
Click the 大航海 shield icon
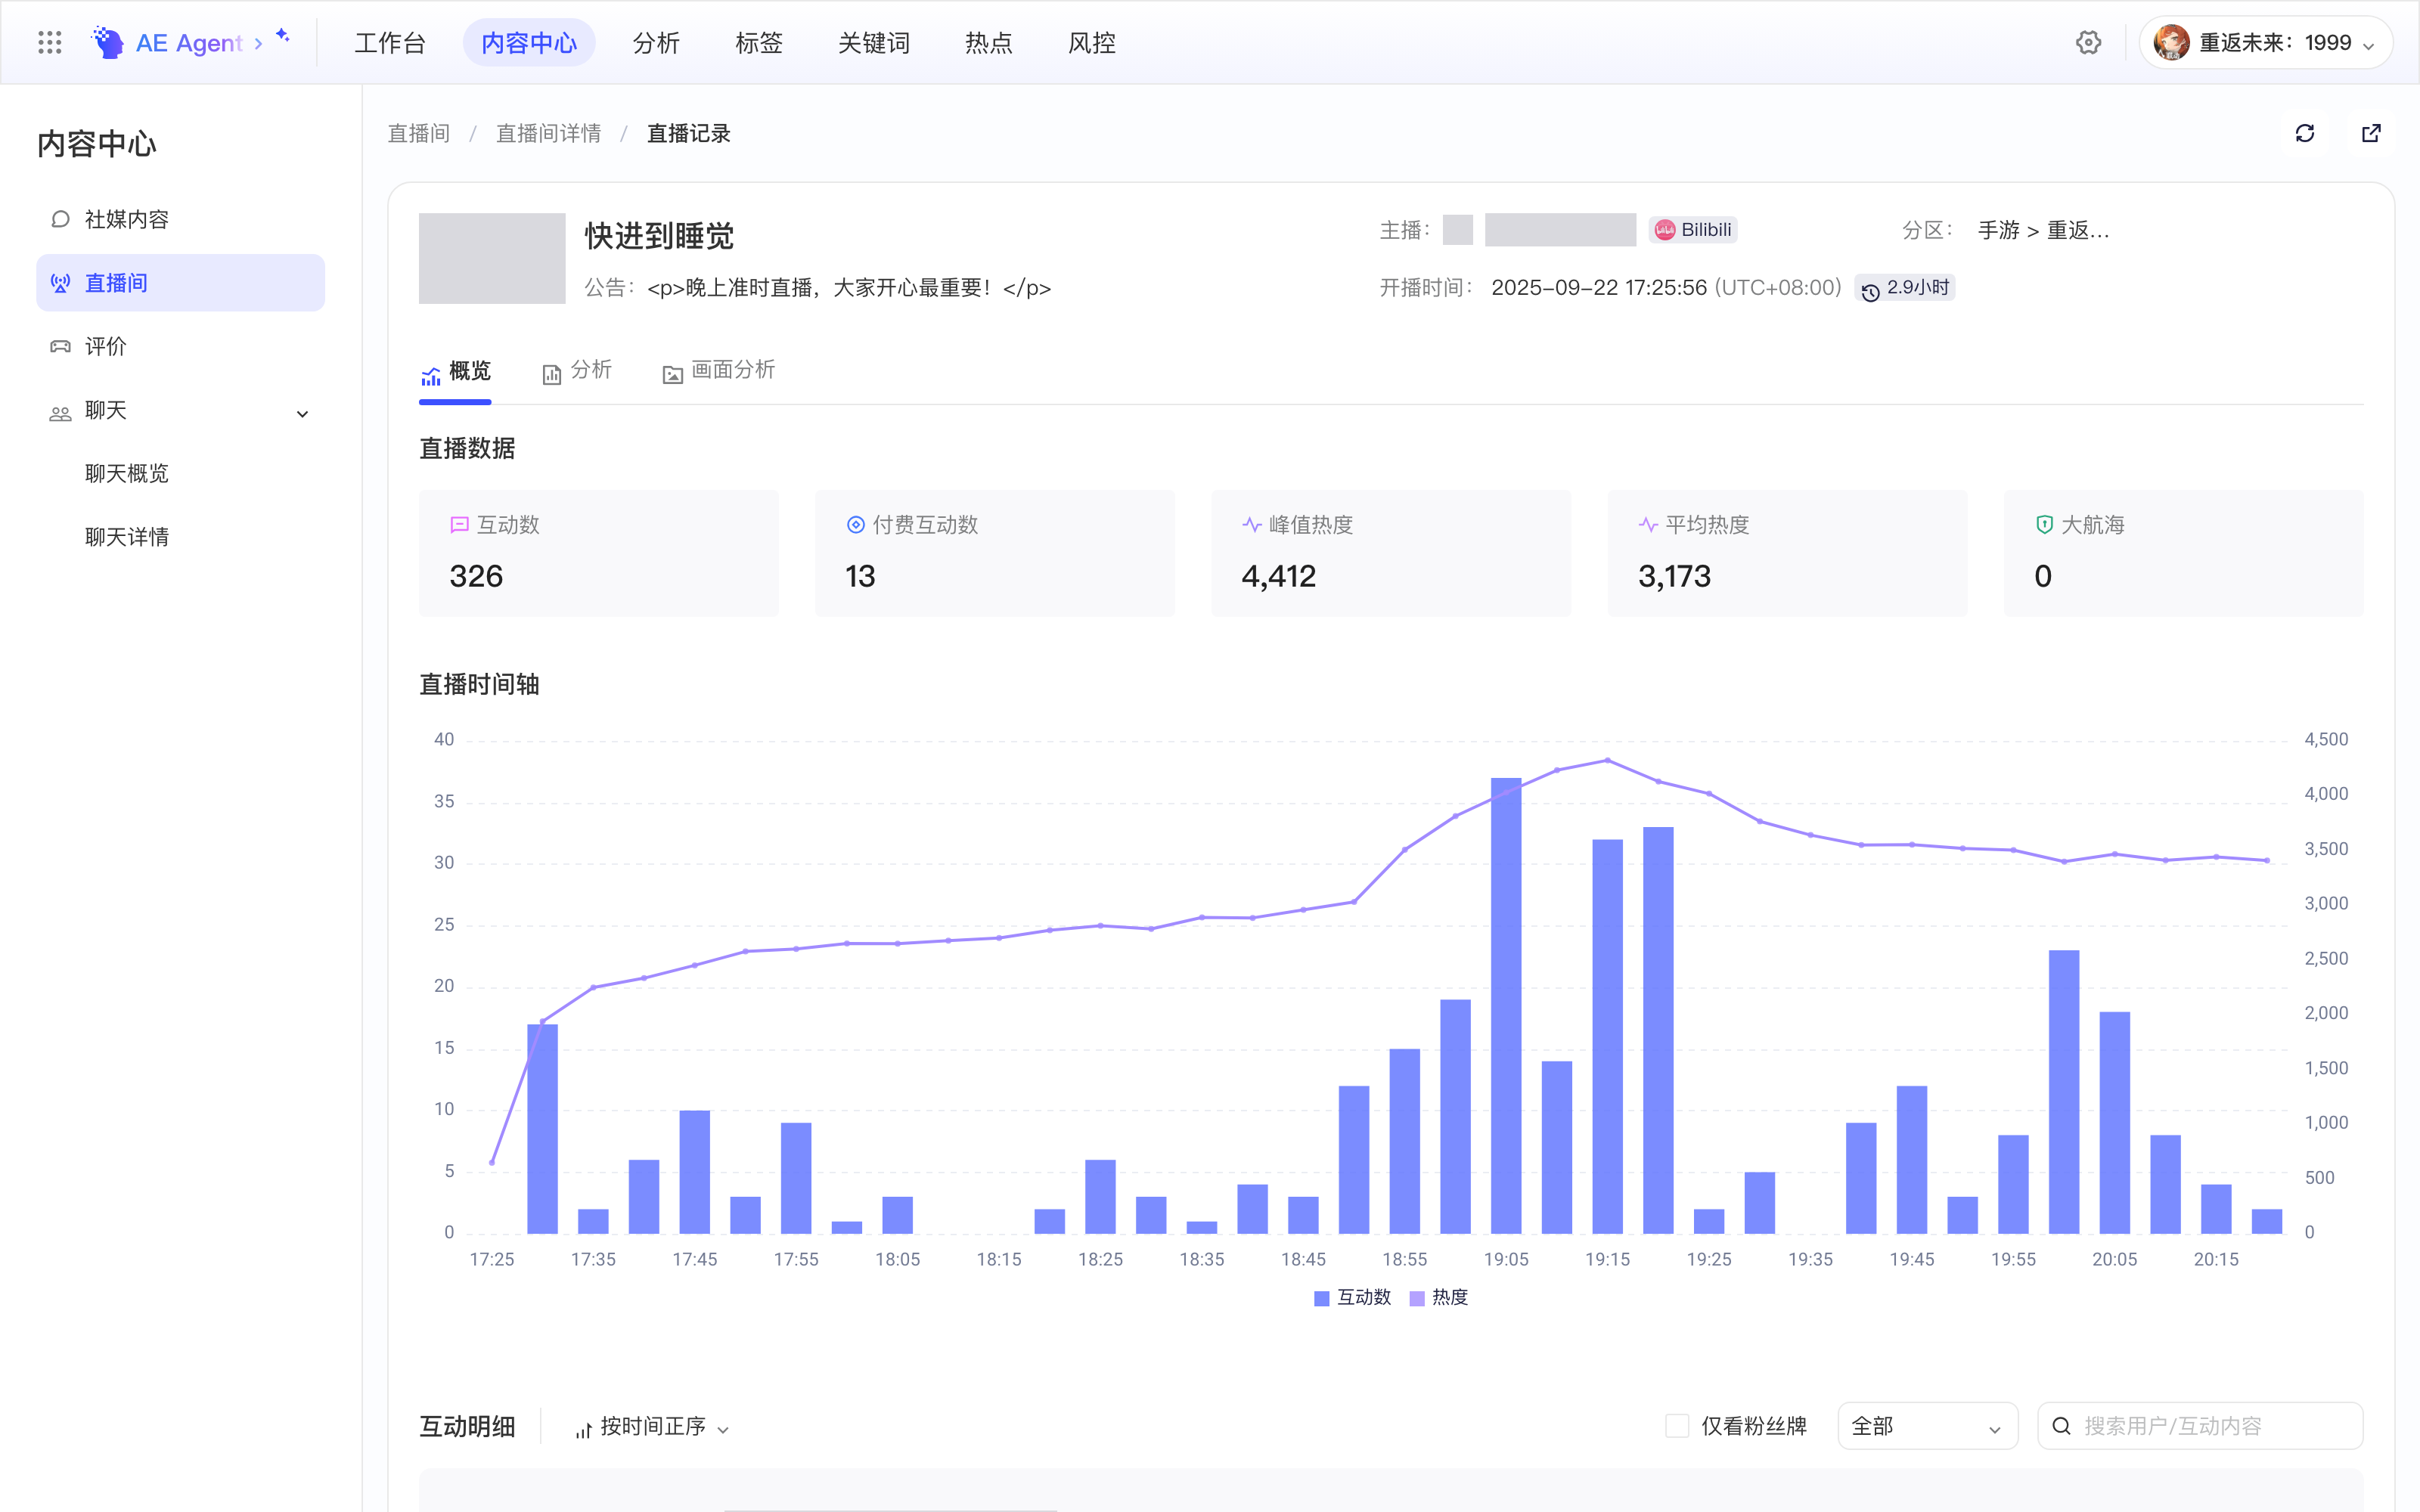coord(2044,524)
